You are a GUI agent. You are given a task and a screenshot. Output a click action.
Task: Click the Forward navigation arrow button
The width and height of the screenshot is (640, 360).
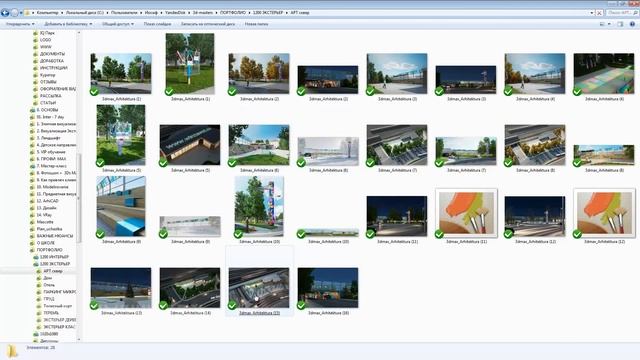click(14, 13)
